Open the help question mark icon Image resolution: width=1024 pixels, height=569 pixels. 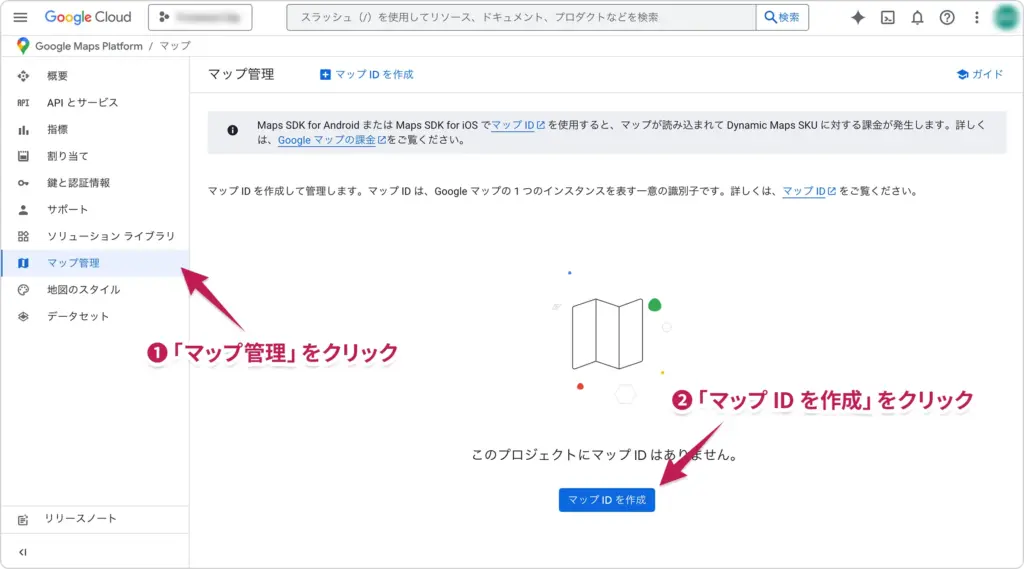[947, 18]
